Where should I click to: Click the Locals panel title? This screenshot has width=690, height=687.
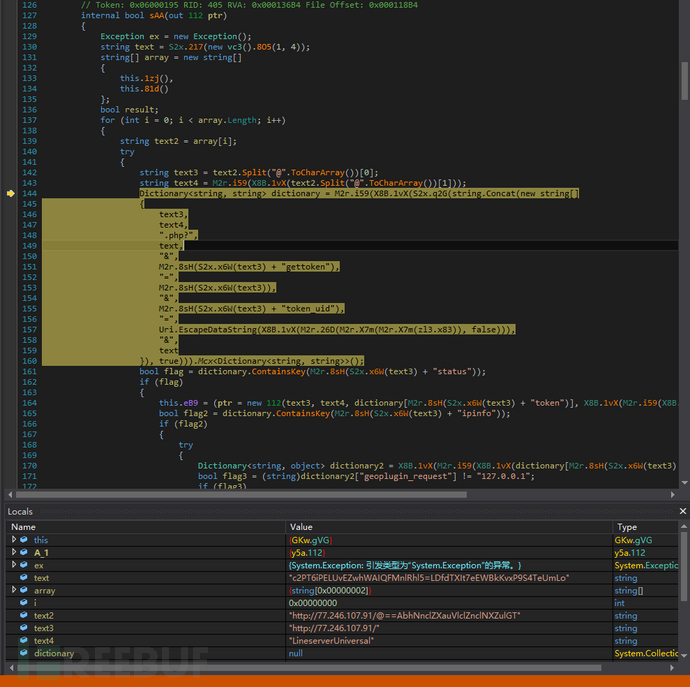(20, 511)
